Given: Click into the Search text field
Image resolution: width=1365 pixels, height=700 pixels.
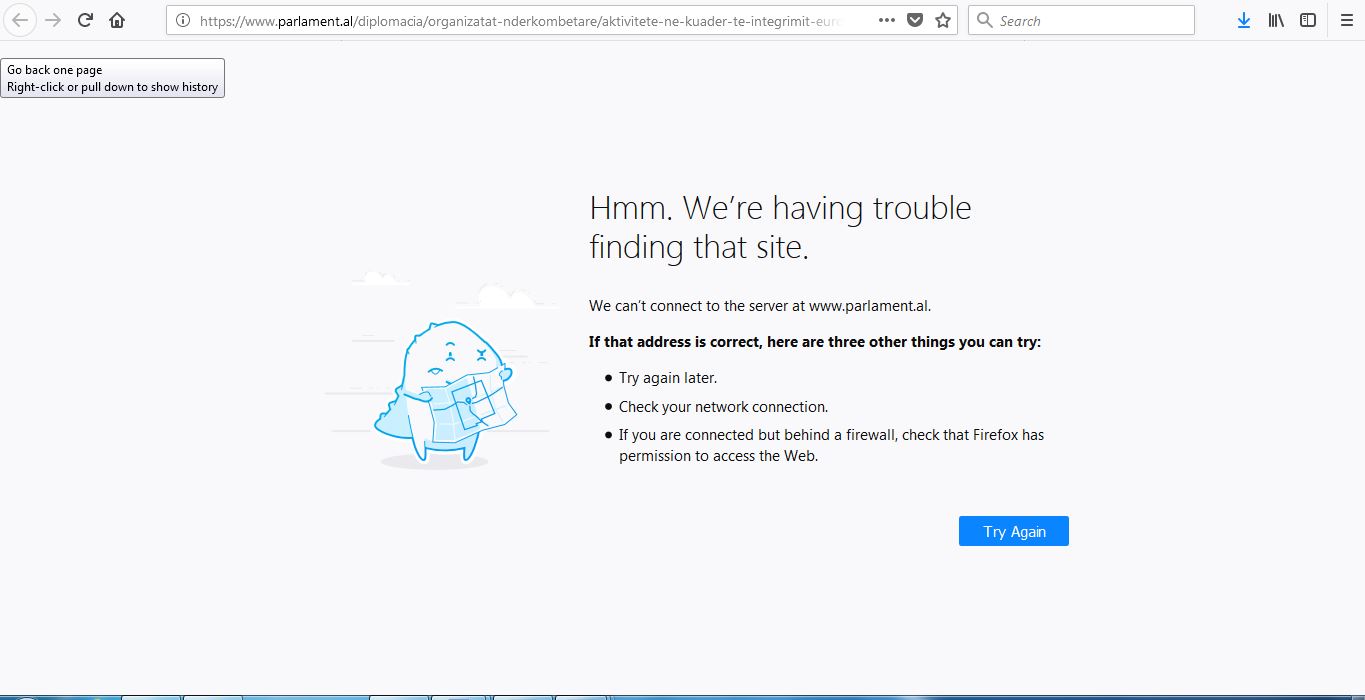Looking at the screenshot, I should (x=1090, y=20).
